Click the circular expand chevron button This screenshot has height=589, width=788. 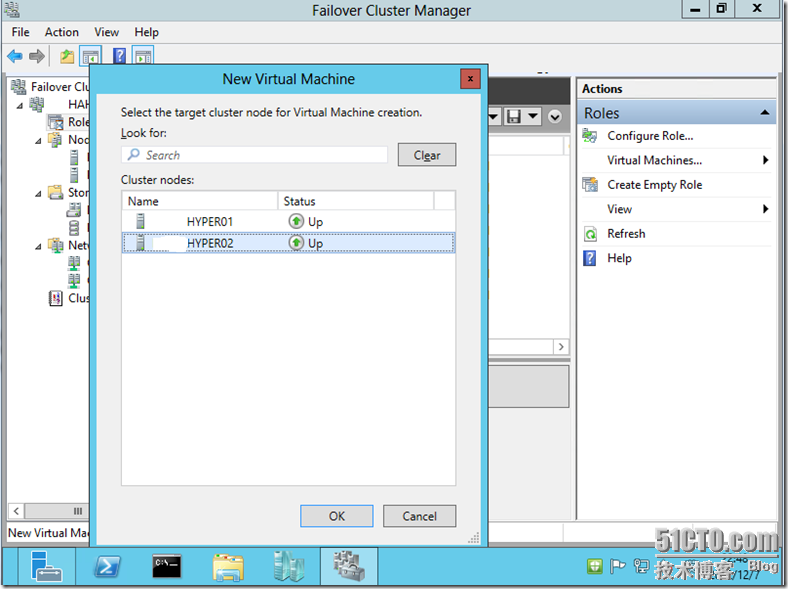coord(554,117)
